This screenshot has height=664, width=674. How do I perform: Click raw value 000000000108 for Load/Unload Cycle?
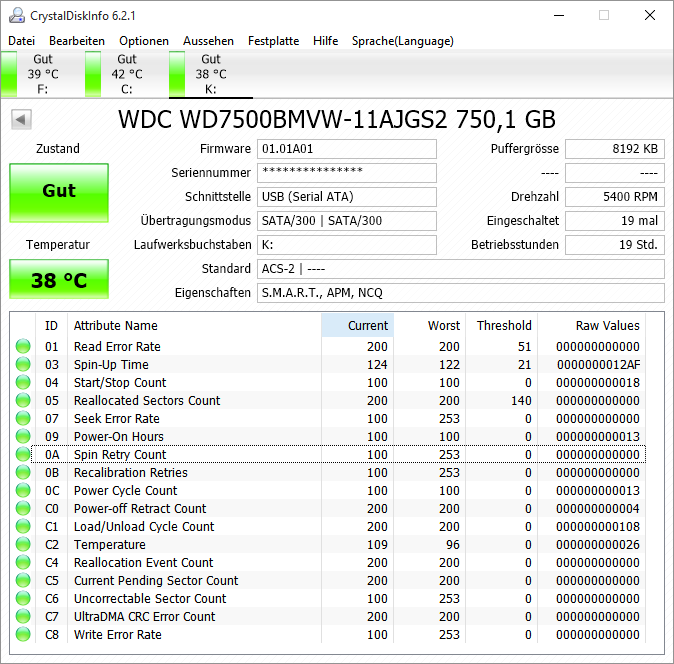[598, 526]
